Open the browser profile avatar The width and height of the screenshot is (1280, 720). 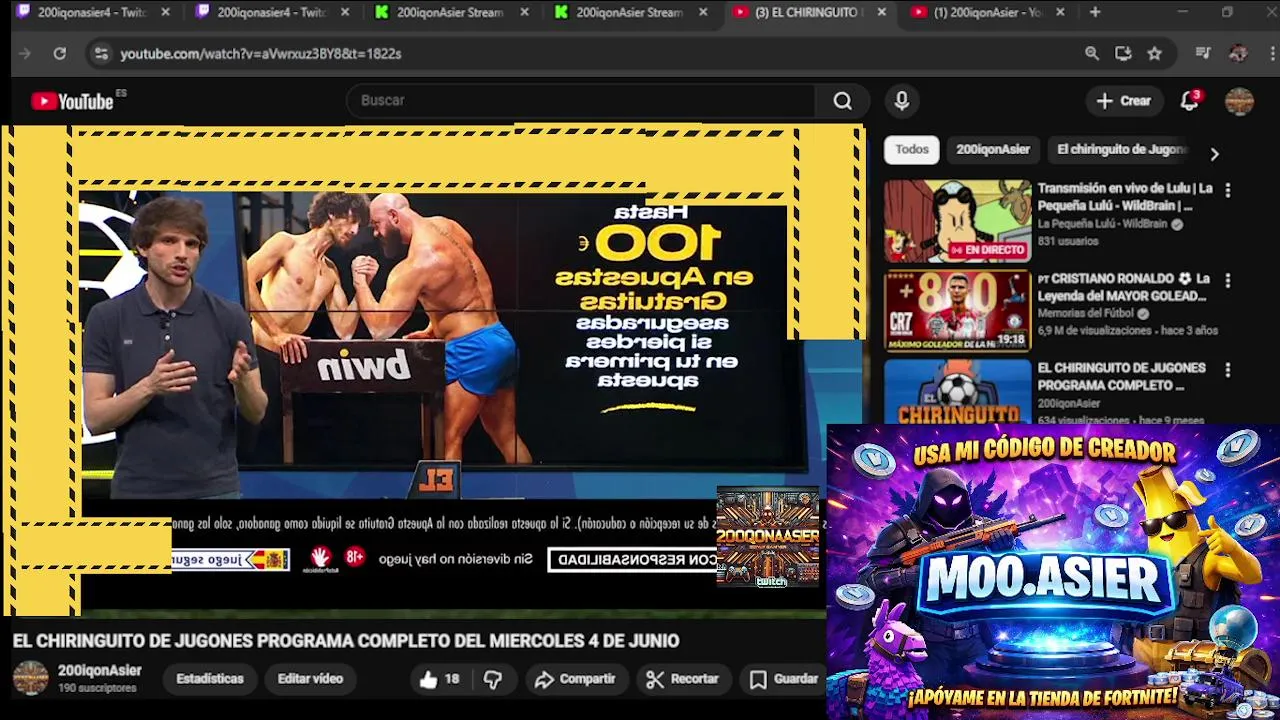coord(1238,53)
